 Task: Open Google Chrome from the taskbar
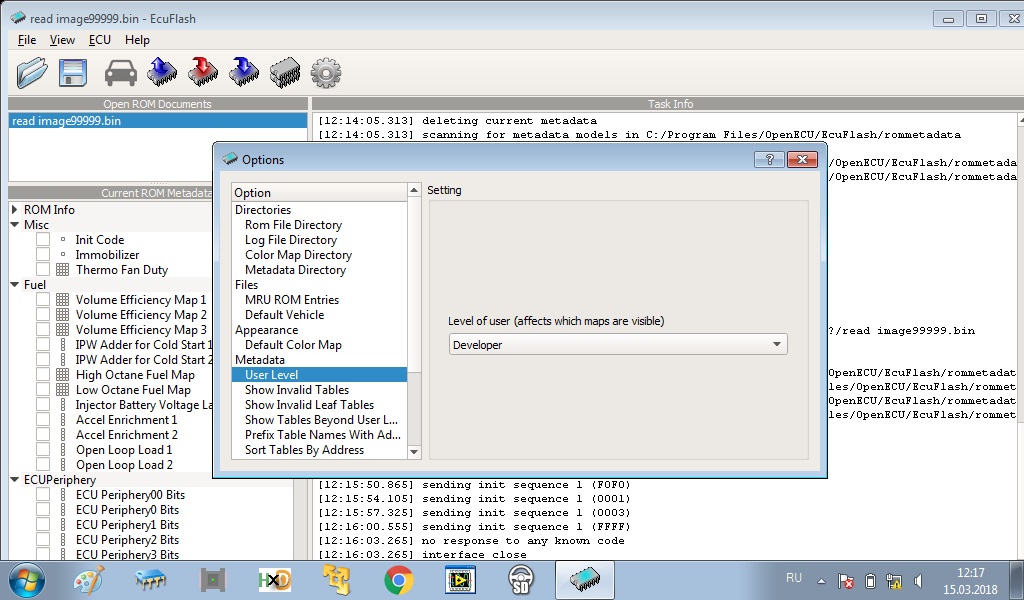tap(398, 580)
